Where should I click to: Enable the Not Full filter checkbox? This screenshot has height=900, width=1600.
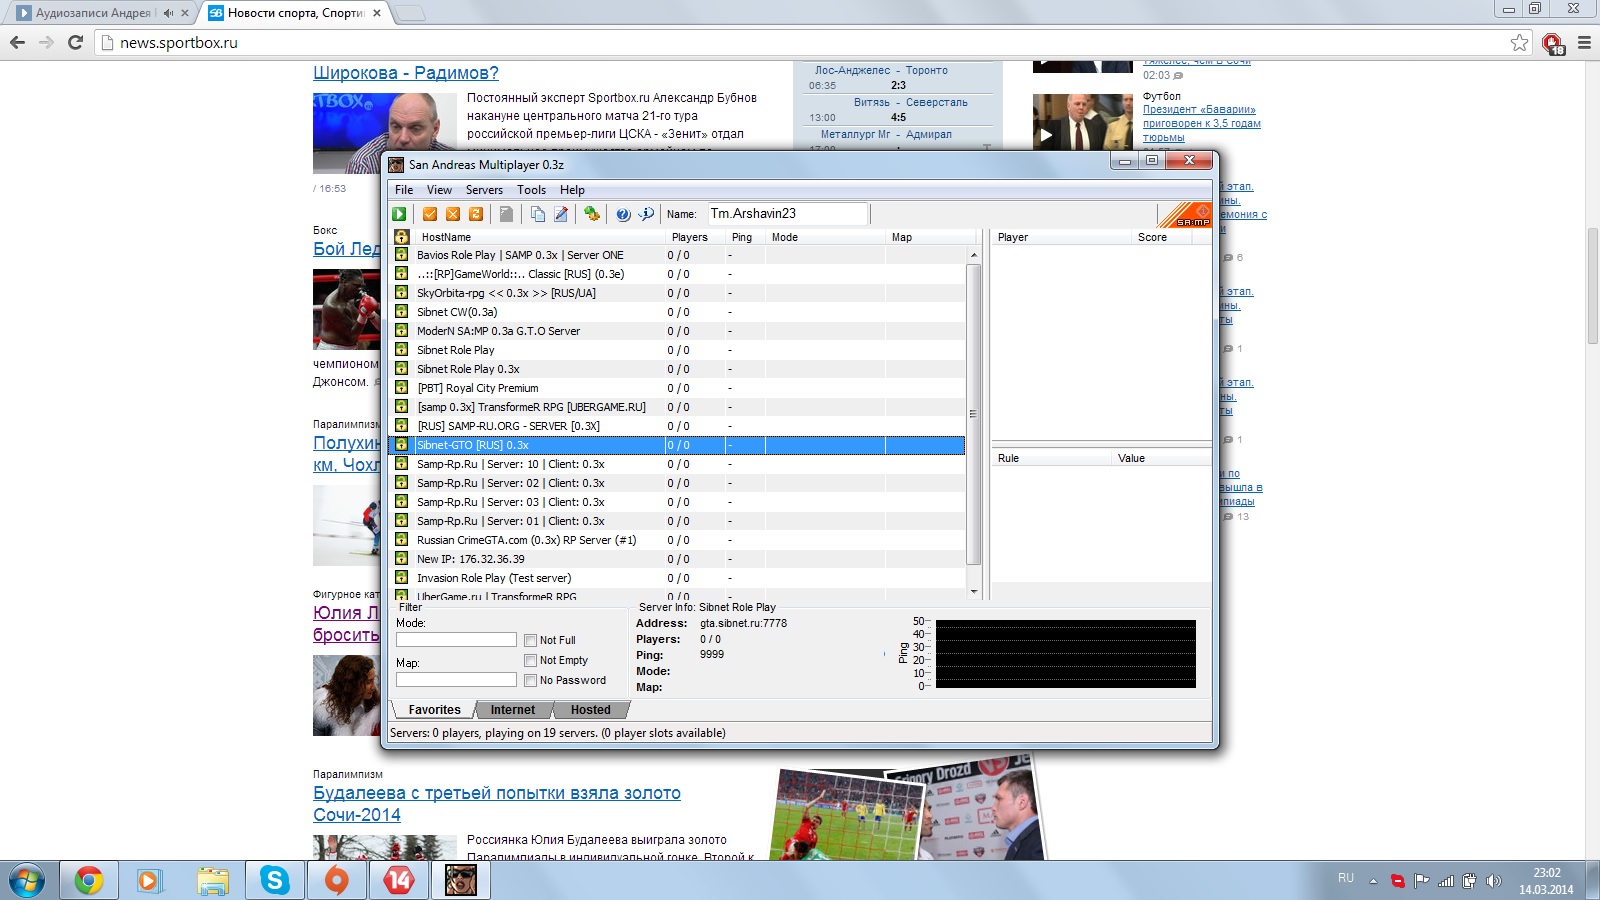click(531, 640)
